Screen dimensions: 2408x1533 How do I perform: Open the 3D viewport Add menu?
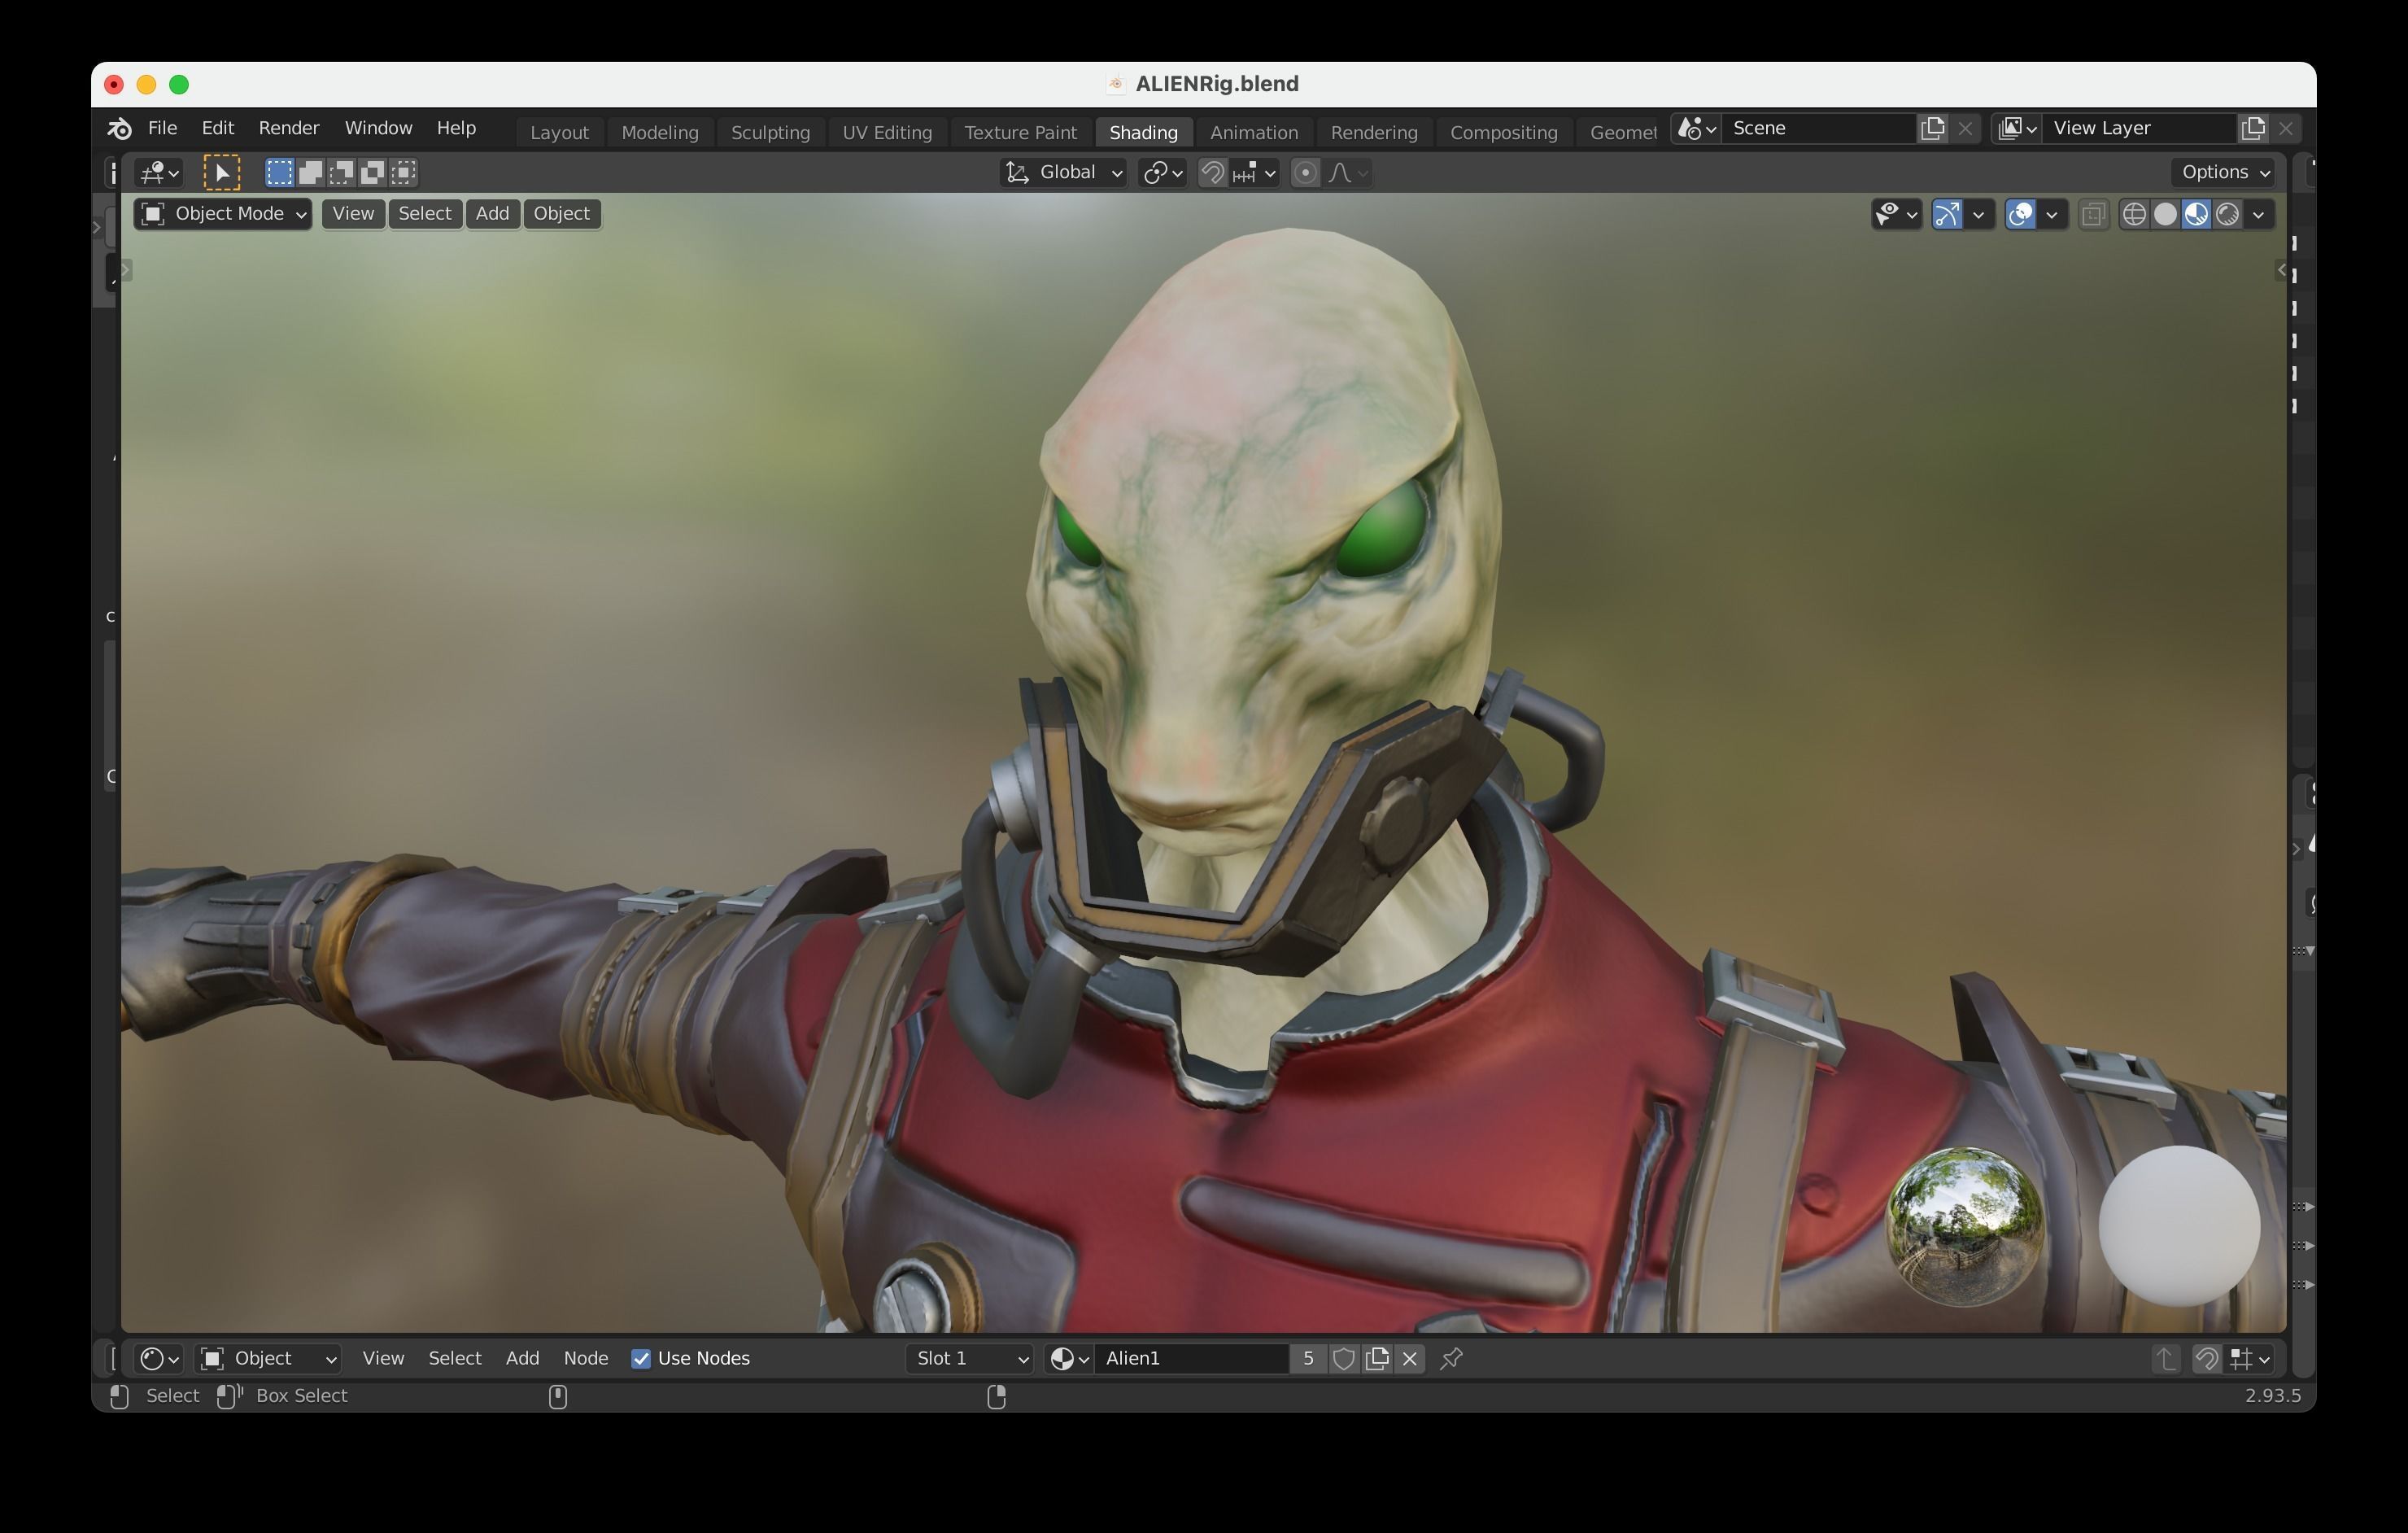492,214
